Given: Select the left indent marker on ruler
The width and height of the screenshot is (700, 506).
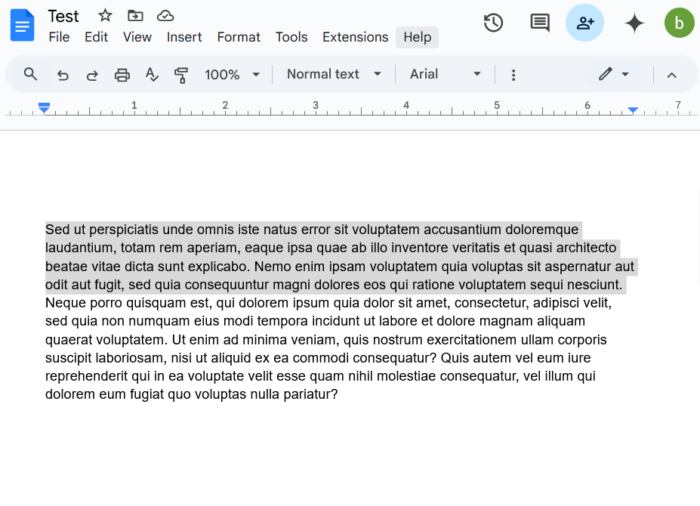Looking at the screenshot, I should (44, 108).
